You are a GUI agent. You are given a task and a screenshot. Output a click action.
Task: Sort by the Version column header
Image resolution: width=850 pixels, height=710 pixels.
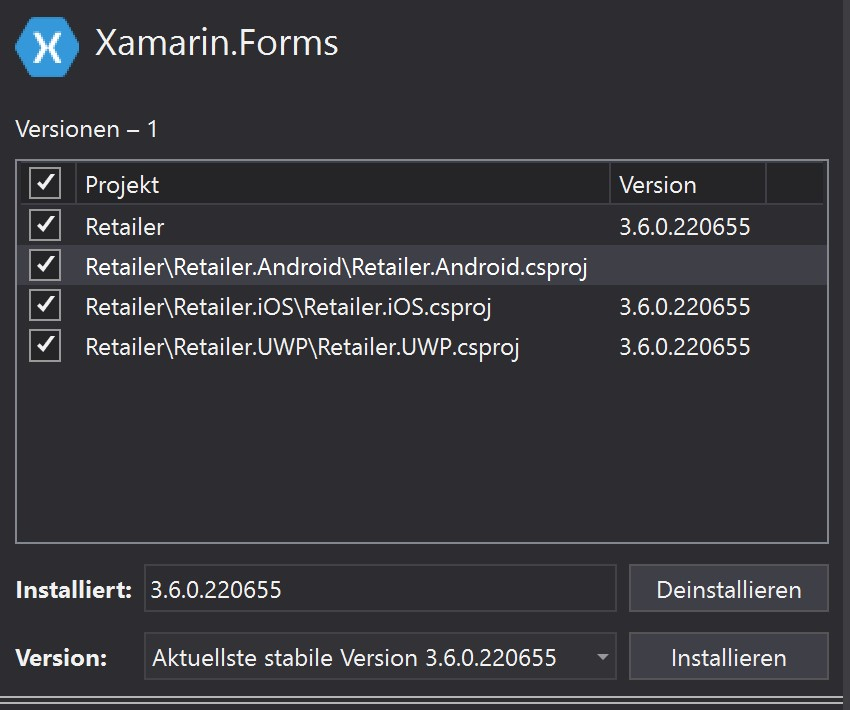click(688, 184)
